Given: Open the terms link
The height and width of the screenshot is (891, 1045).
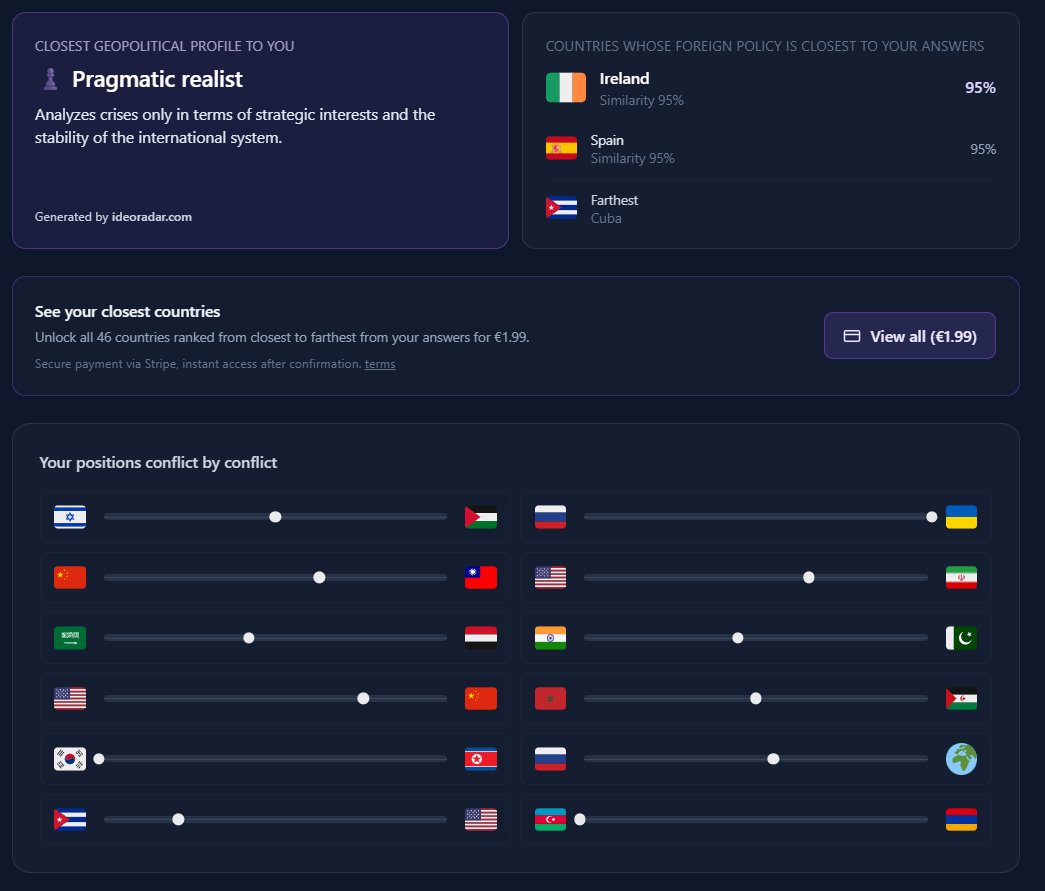Looking at the screenshot, I should pos(380,364).
